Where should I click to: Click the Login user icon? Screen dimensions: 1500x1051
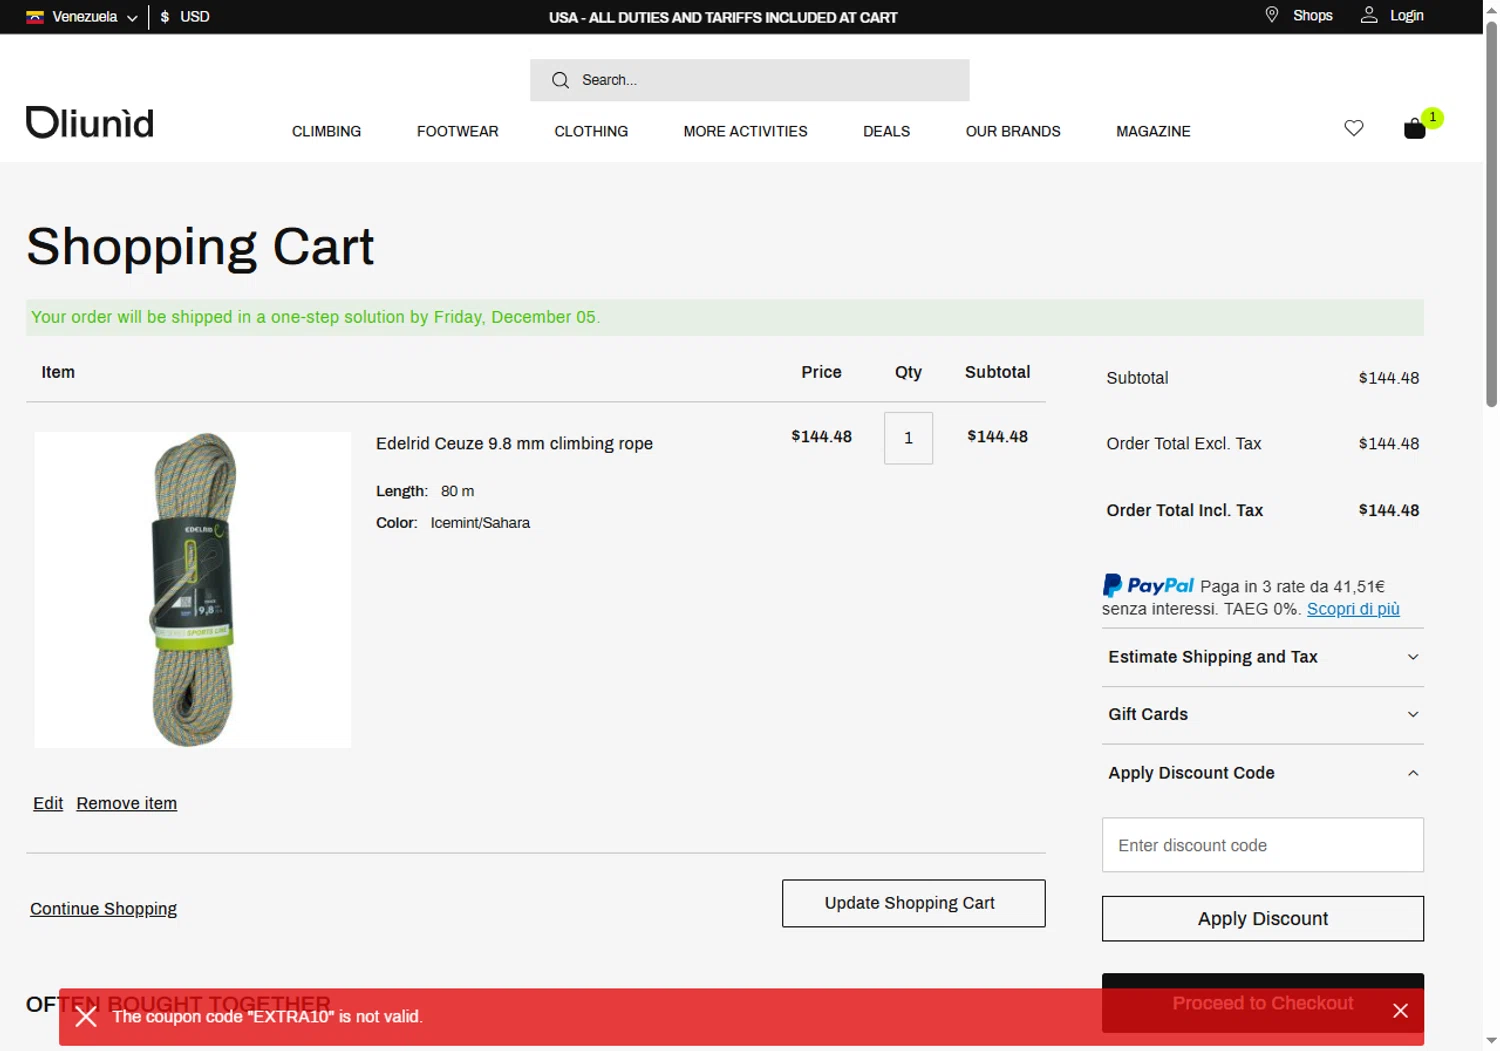(x=1369, y=15)
